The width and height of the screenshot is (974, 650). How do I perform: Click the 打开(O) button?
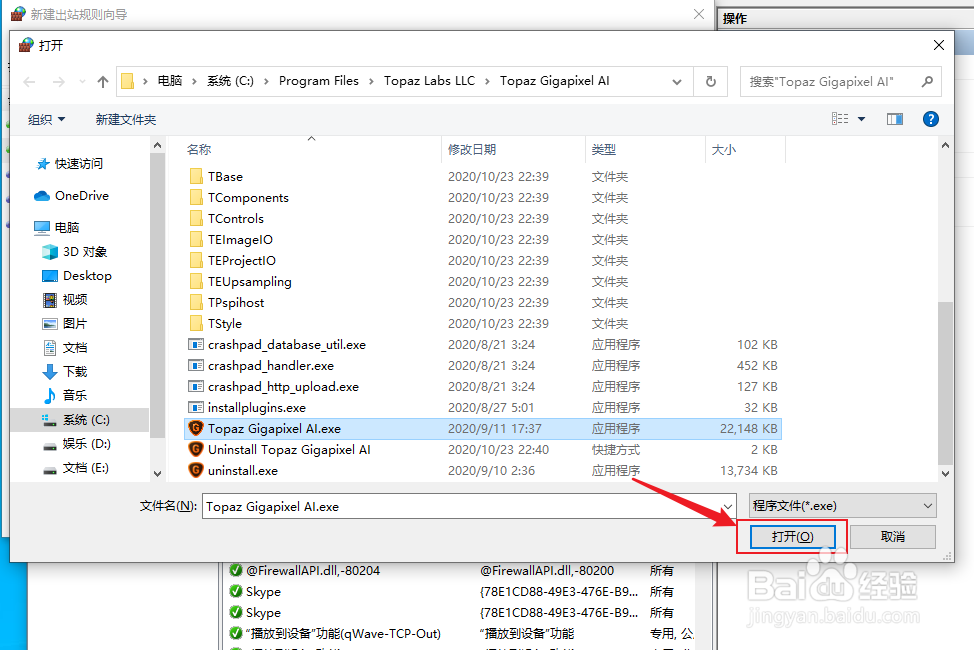pos(792,536)
